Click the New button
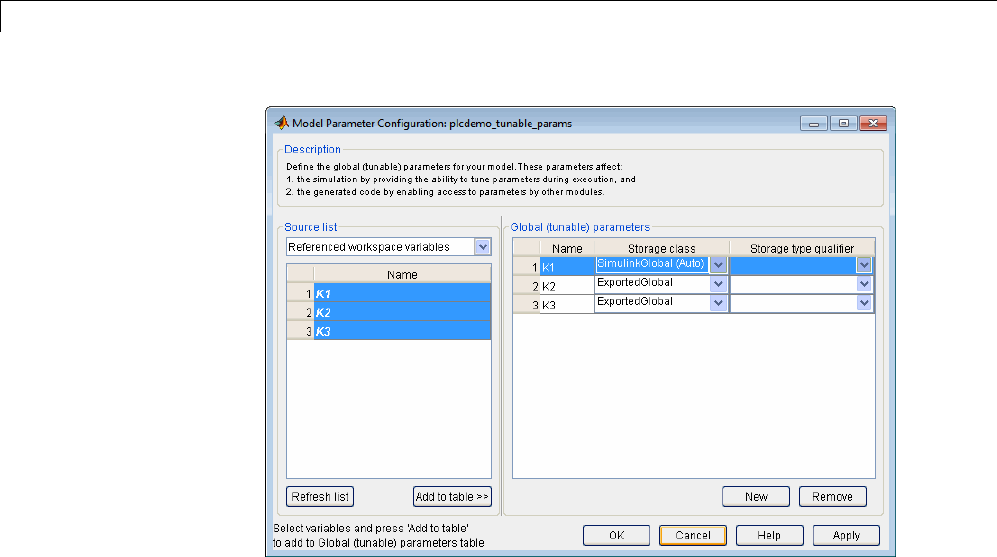 [756, 497]
